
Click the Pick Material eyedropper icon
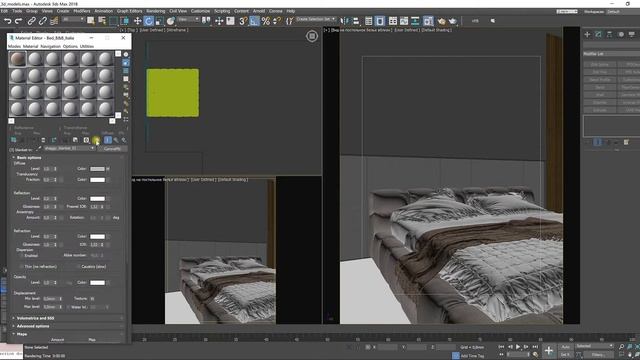click(x=39, y=149)
